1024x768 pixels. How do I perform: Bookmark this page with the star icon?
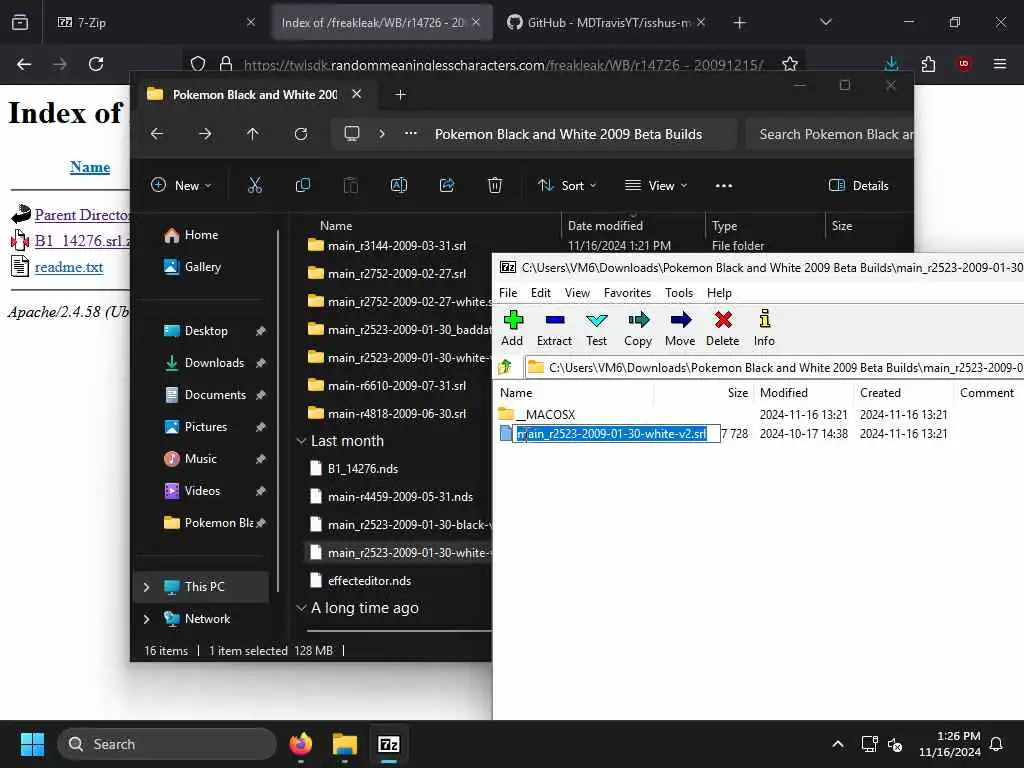click(790, 64)
